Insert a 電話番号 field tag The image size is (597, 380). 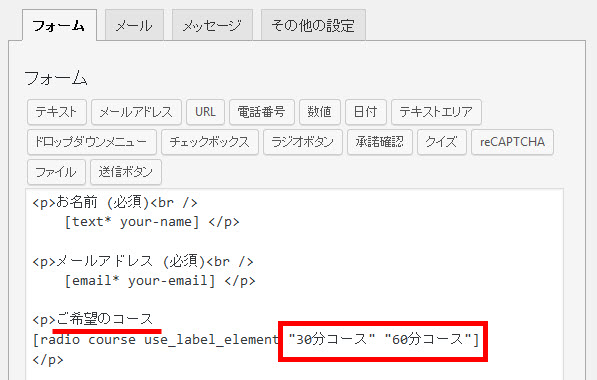pyautogui.click(x=262, y=112)
